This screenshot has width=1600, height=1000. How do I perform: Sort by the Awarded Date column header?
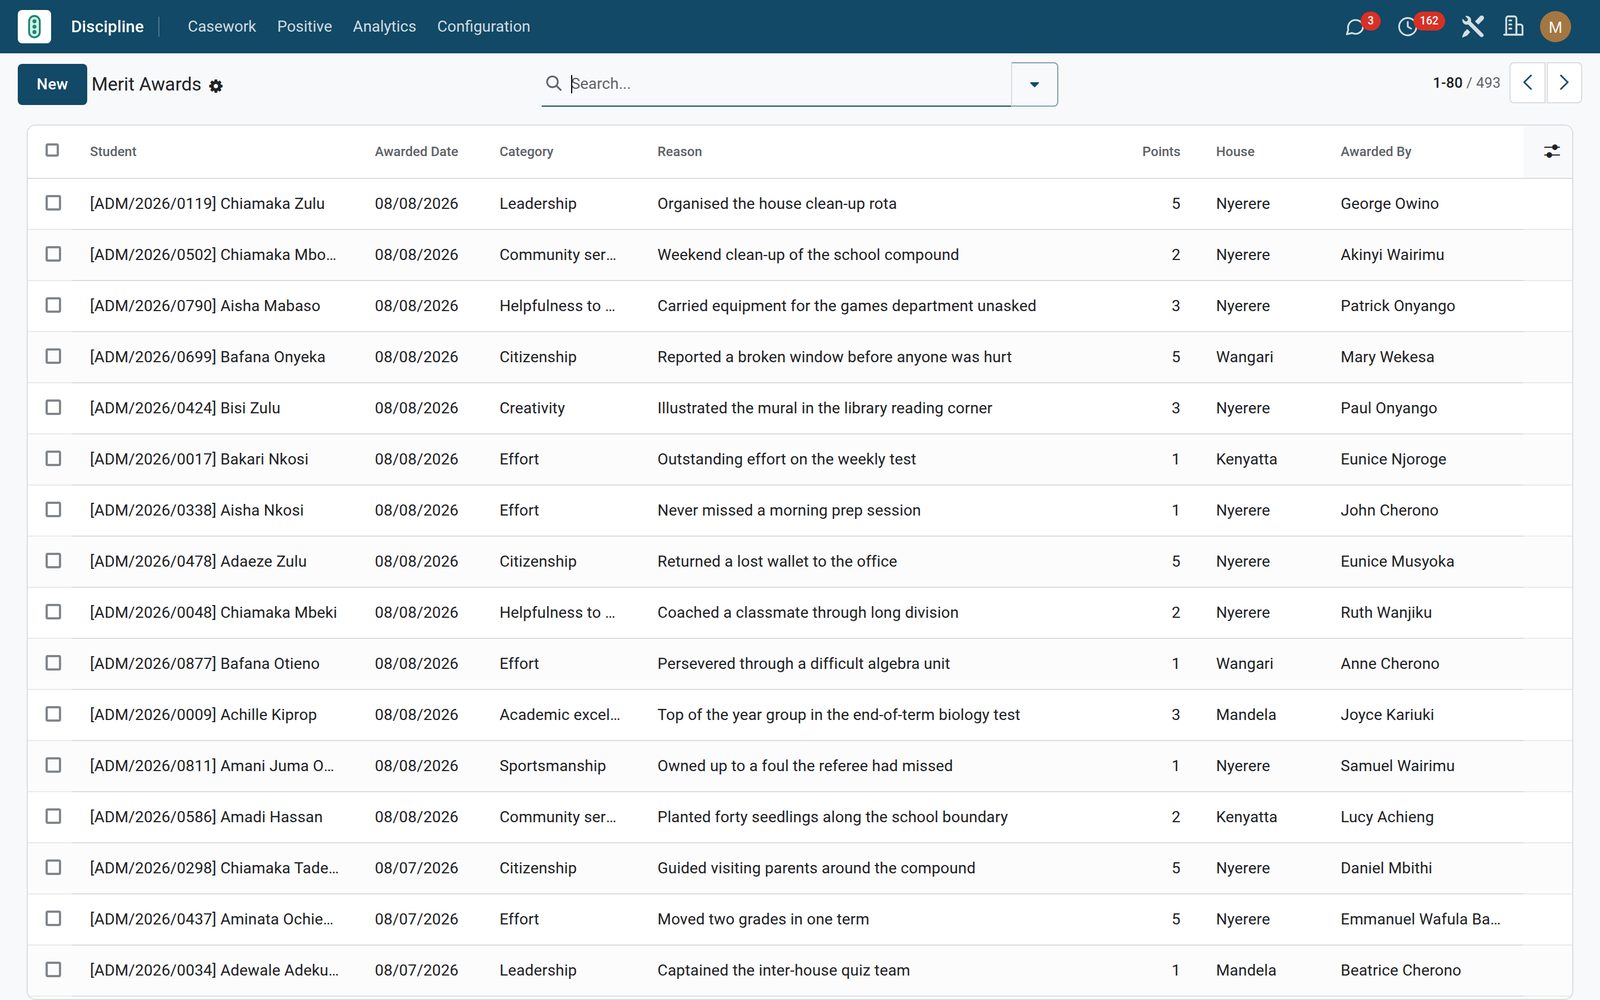[416, 152]
